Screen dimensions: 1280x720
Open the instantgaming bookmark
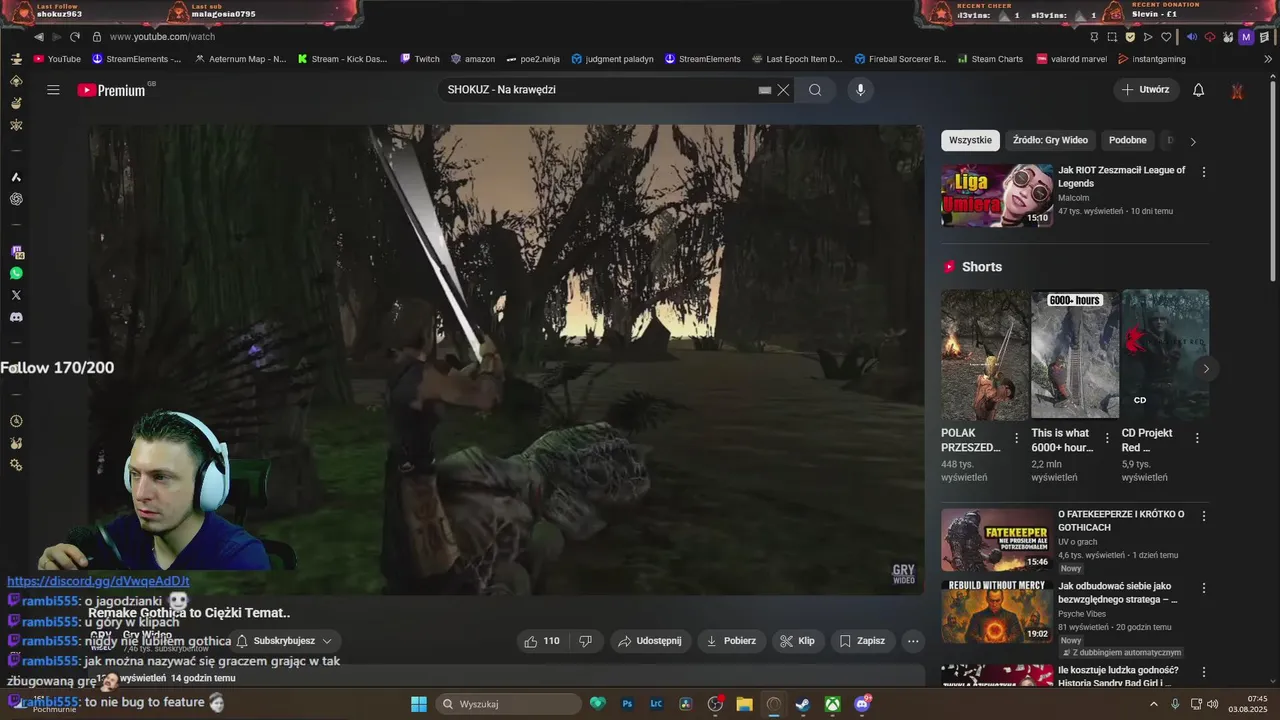1152,59
